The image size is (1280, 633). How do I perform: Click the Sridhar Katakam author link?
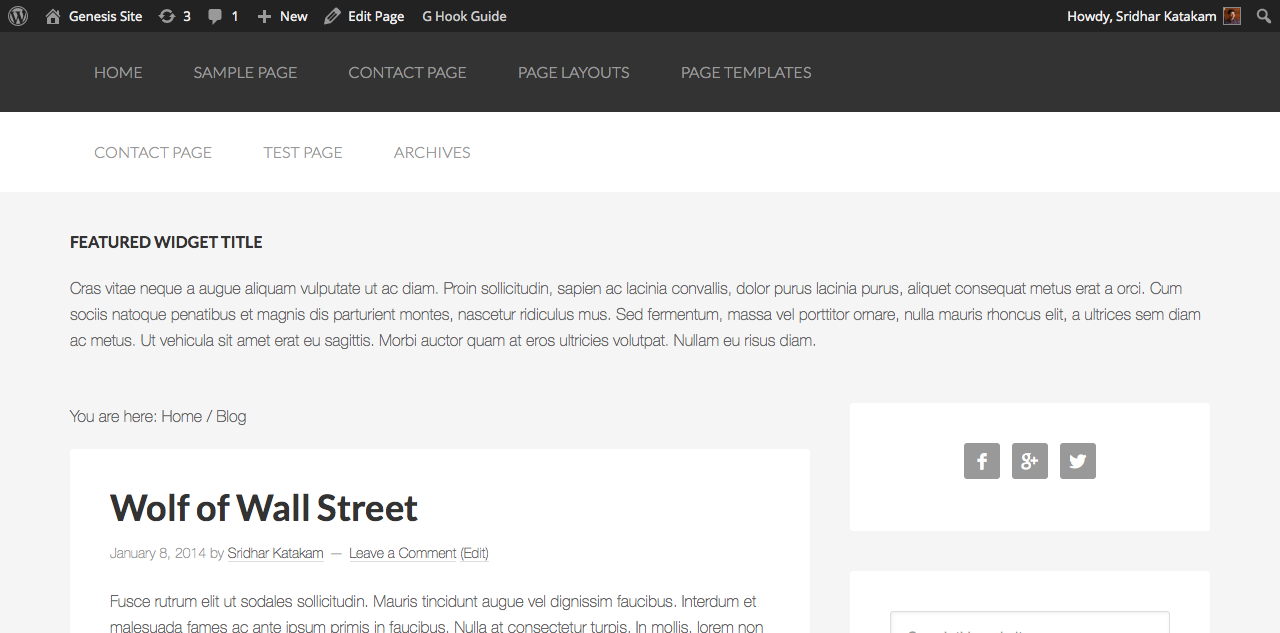click(275, 553)
